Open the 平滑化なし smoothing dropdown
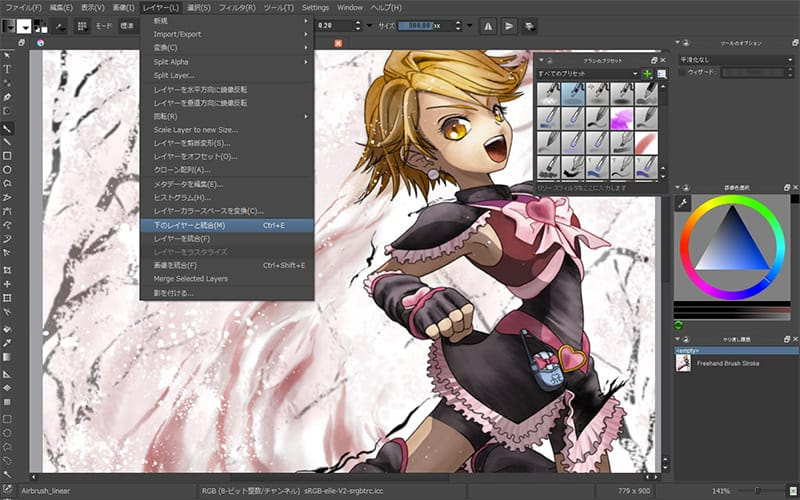 click(x=736, y=60)
